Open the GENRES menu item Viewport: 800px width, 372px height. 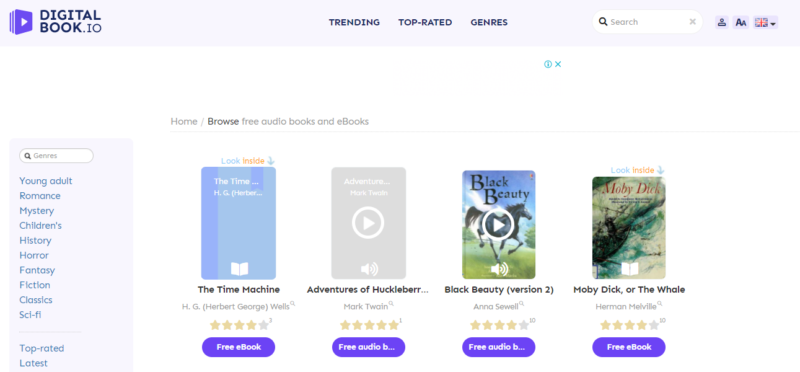[x=489, y=22]
